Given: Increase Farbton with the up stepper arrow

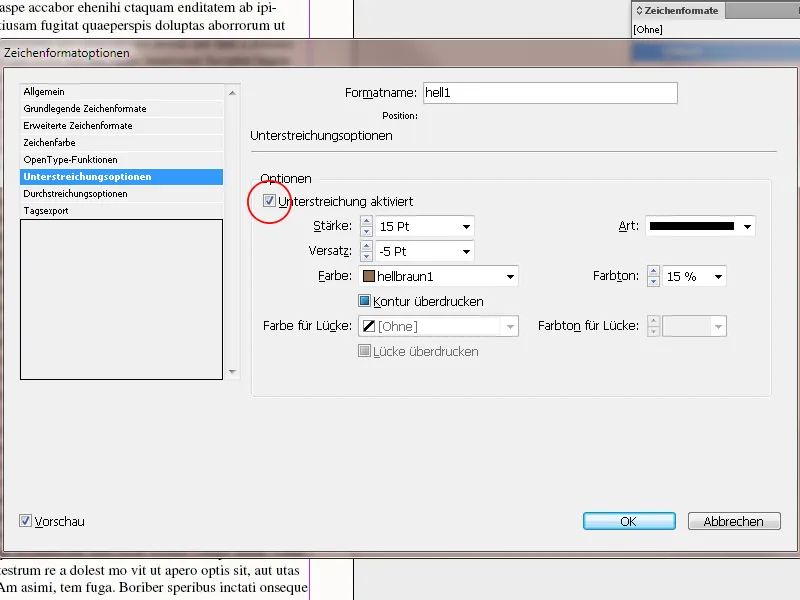Looking at the screenshot, I should (654, 271).
